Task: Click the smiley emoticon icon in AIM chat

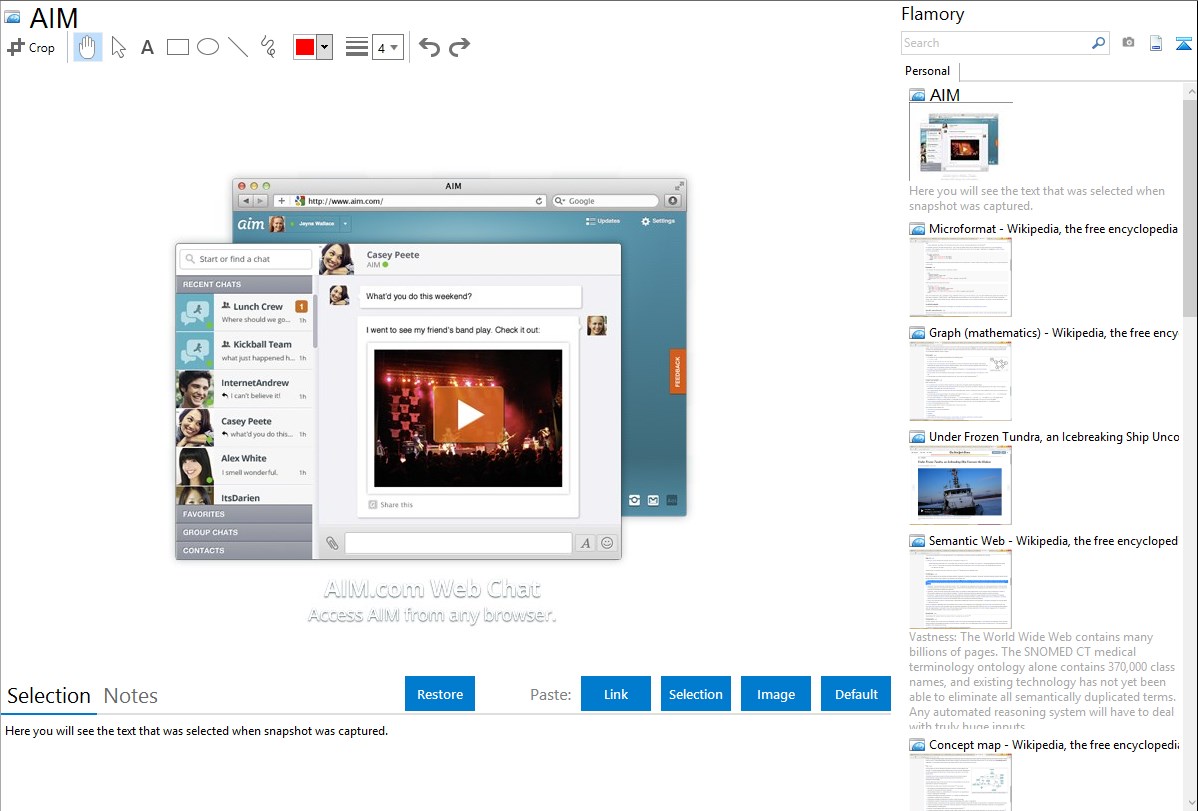Action: click(x=607, y=543)
